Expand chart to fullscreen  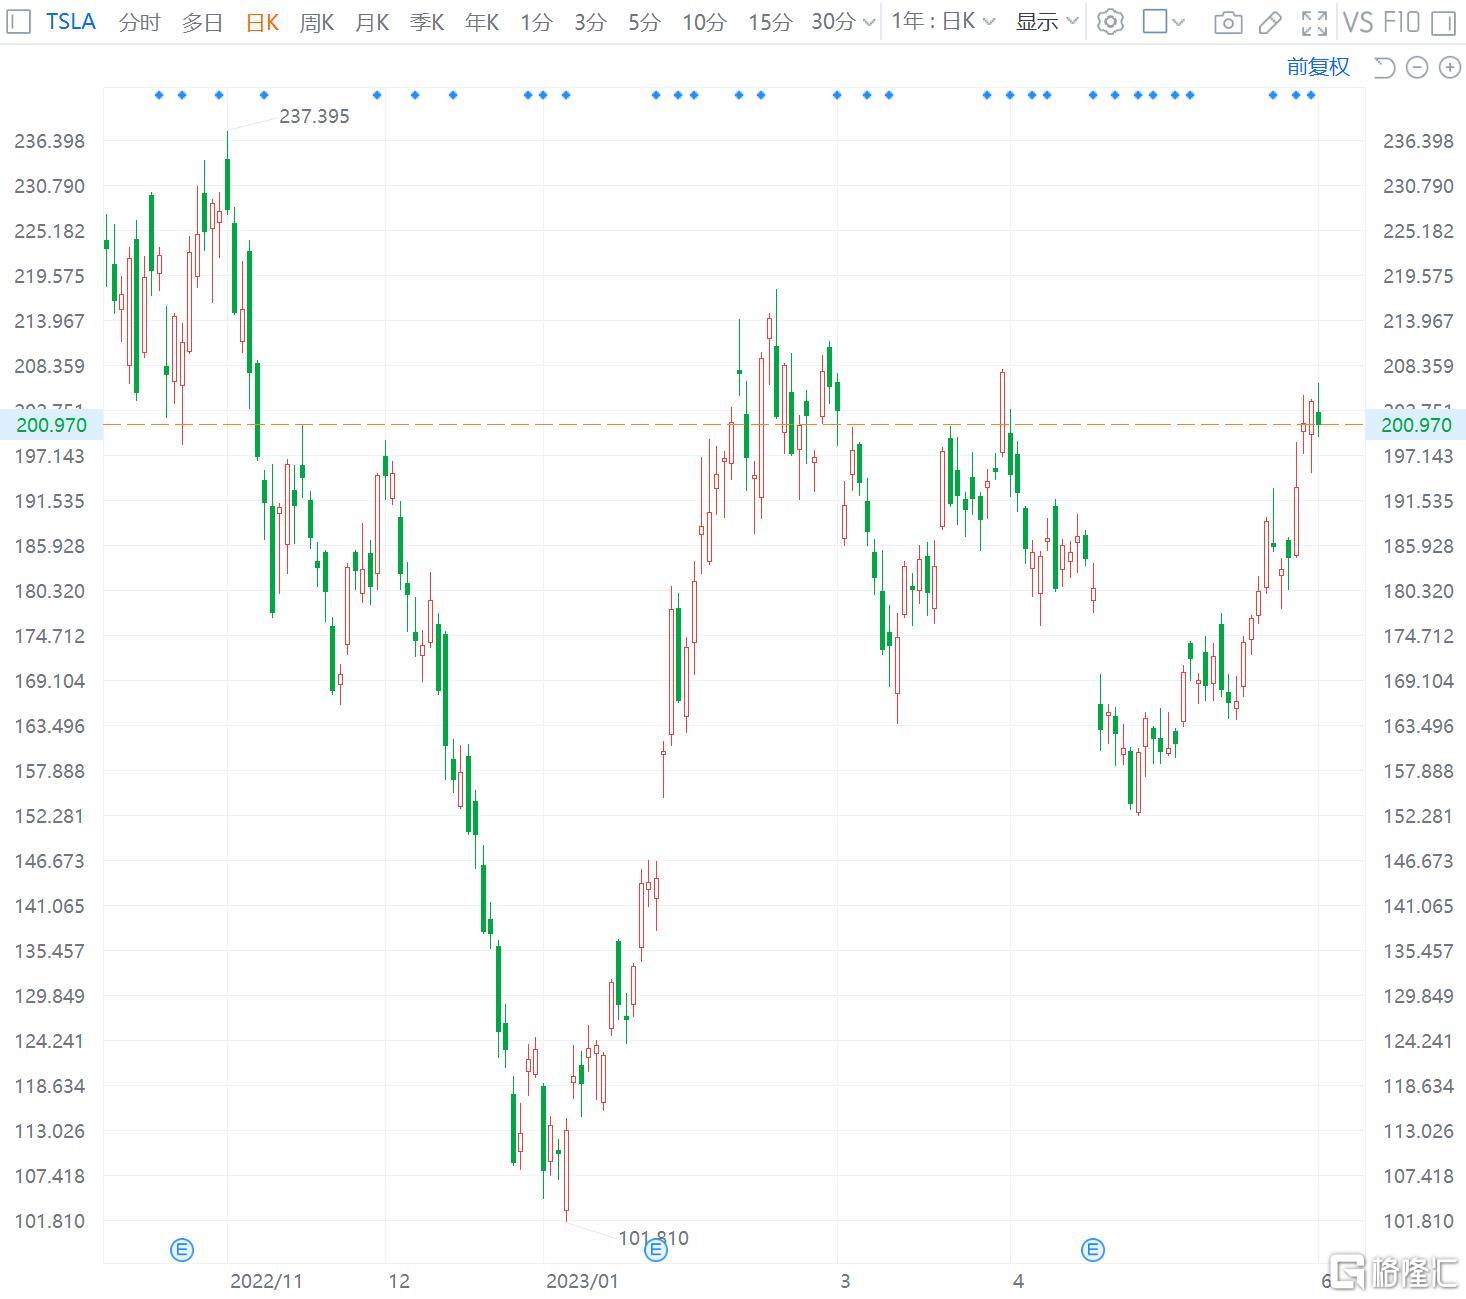click(x=1314, y=22)
